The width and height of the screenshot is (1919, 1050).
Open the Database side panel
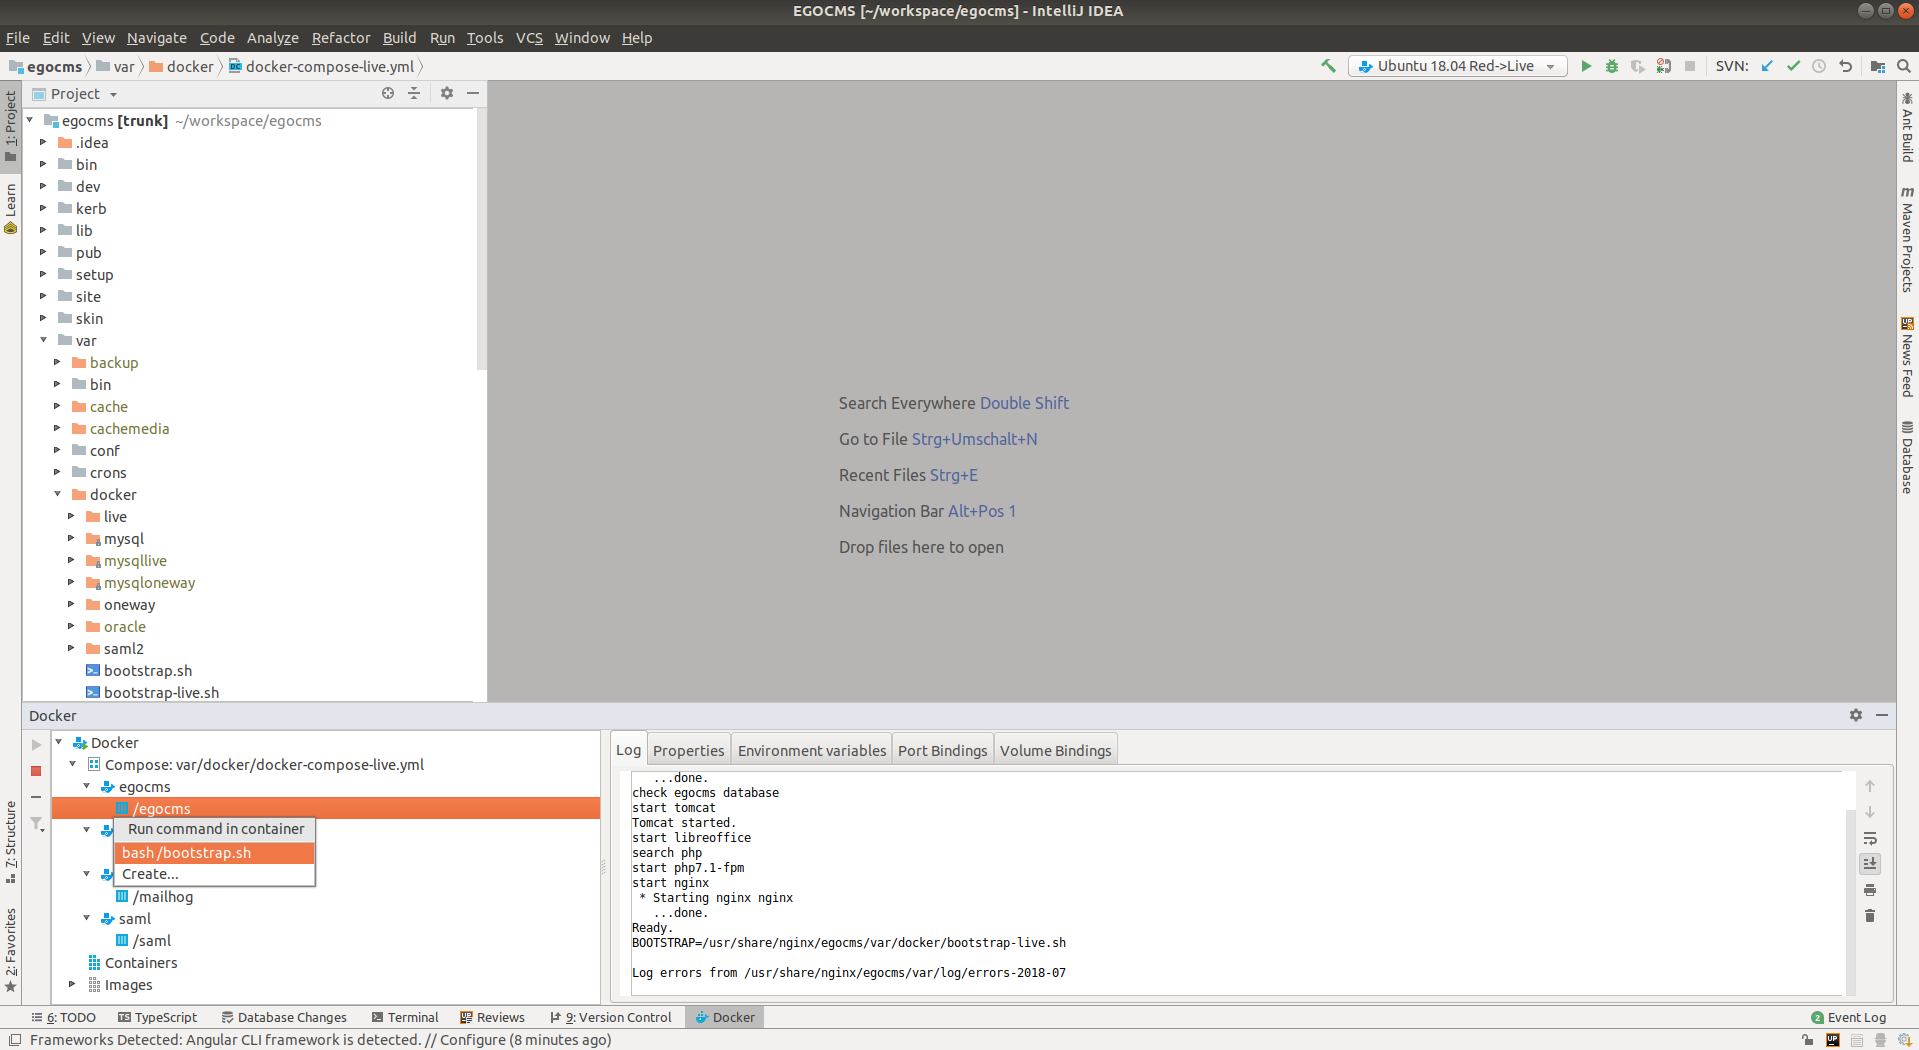tap(1907, 458)
